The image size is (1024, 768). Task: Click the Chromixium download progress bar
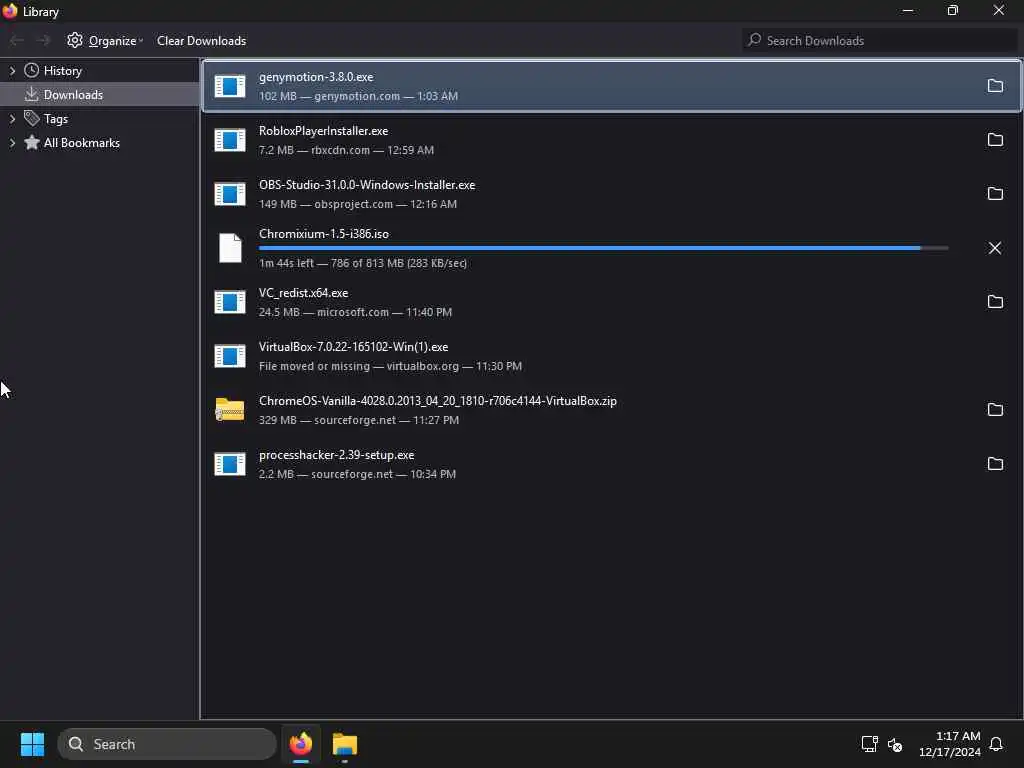(x=603, y=248)
